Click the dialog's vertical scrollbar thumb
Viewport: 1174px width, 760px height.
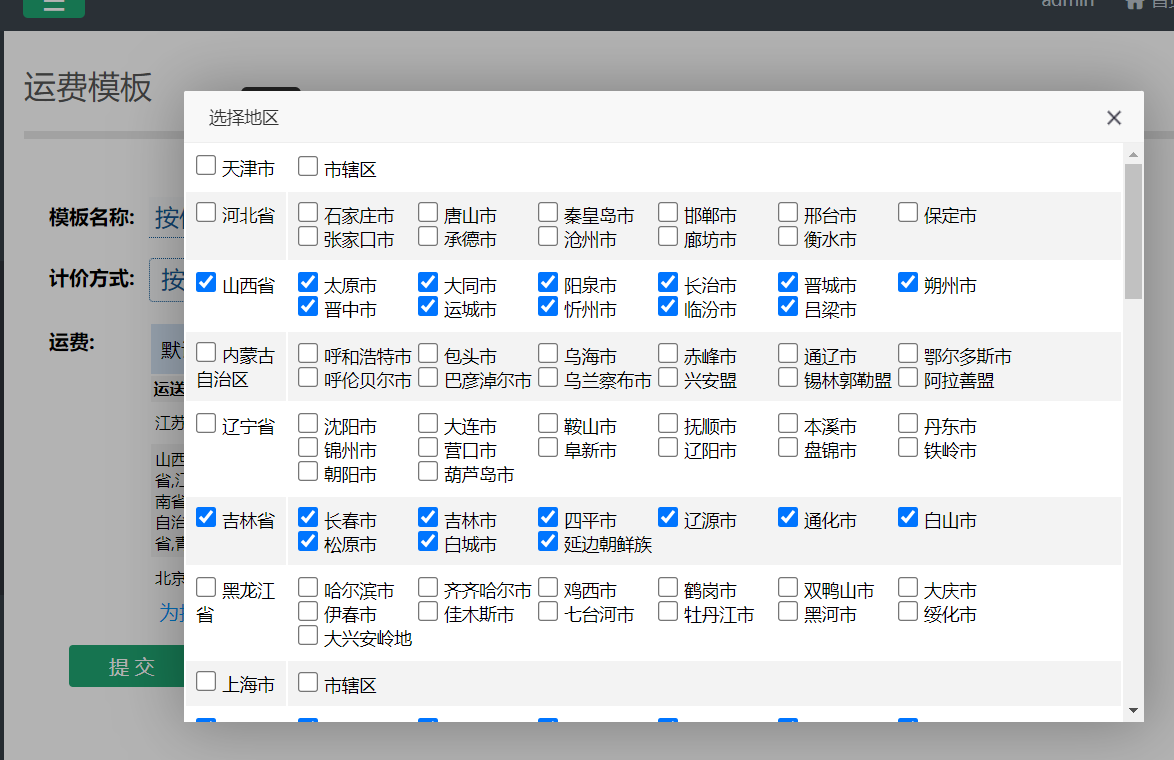click(1133, 231)
